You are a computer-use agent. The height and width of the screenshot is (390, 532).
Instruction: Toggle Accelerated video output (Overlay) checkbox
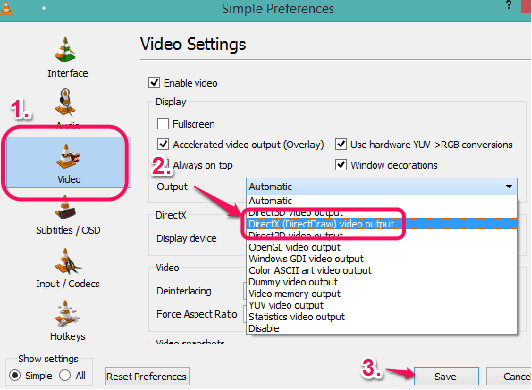163,144
